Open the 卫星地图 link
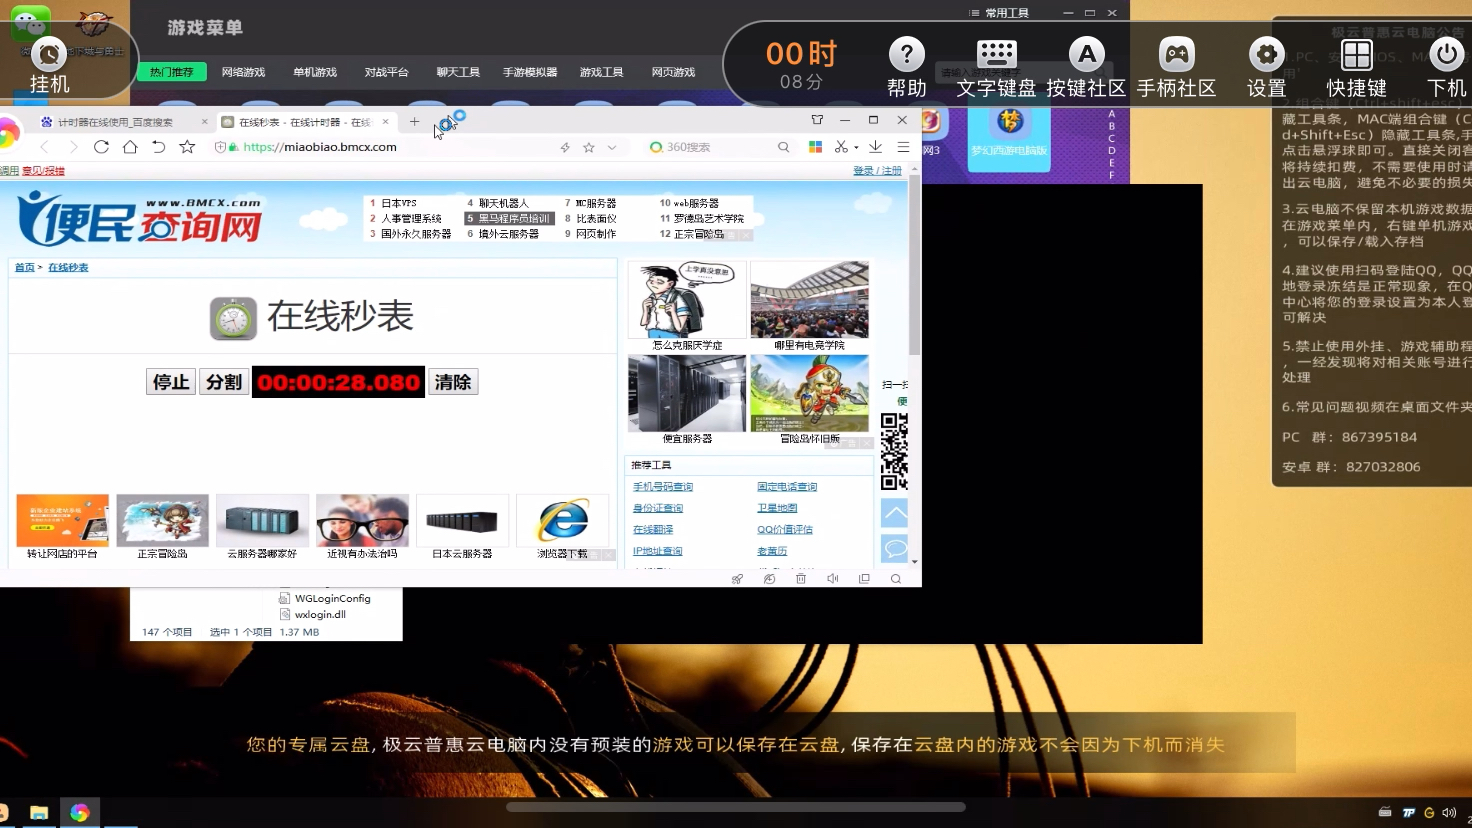This screenshot has height=828, width=1472. pos(777,508)
